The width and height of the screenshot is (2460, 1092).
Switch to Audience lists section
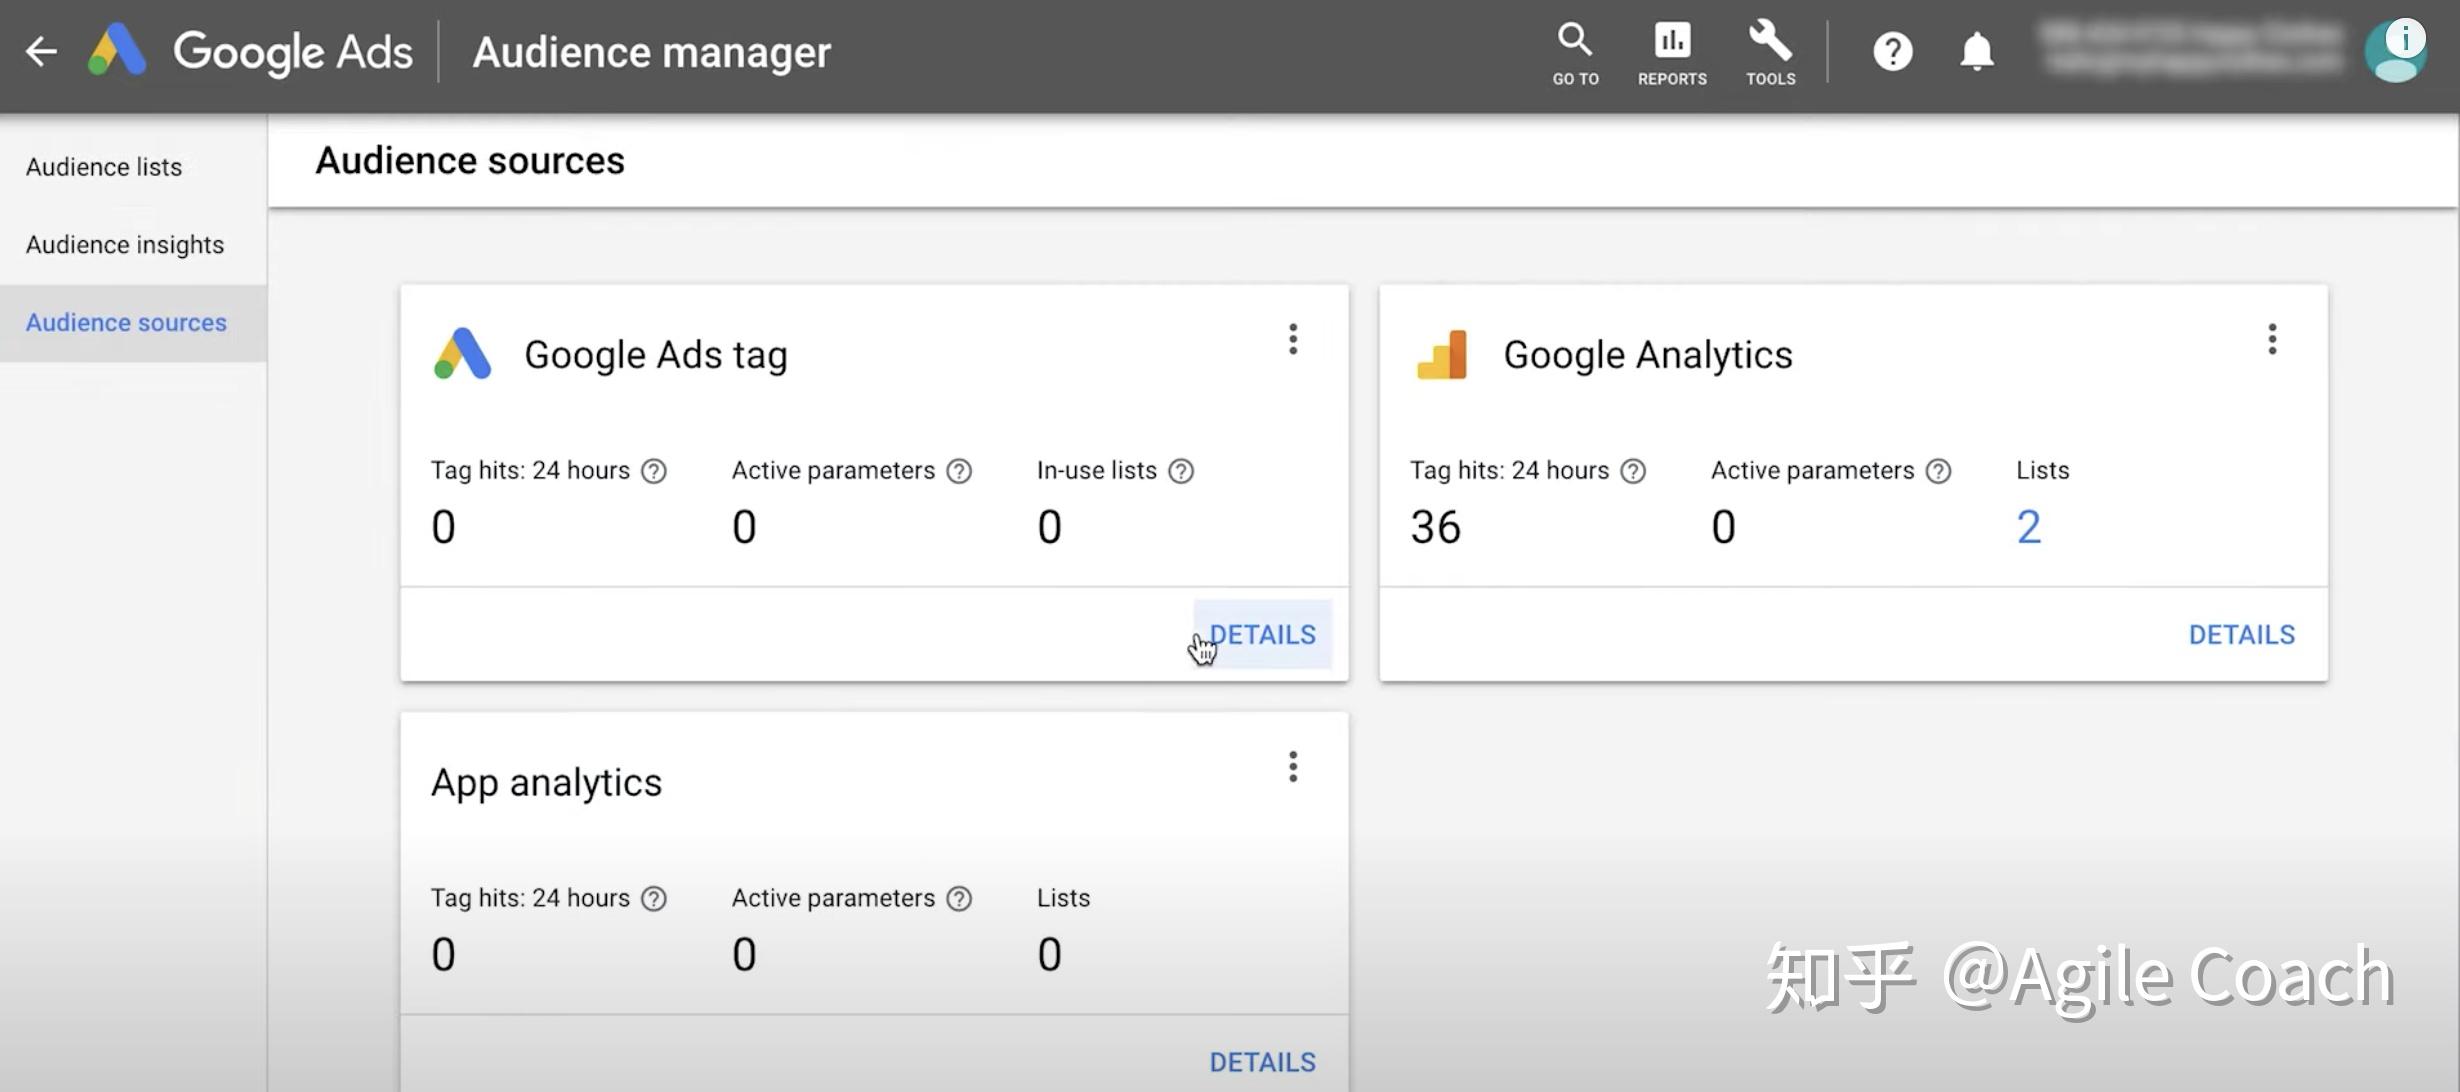click(104, 167)
